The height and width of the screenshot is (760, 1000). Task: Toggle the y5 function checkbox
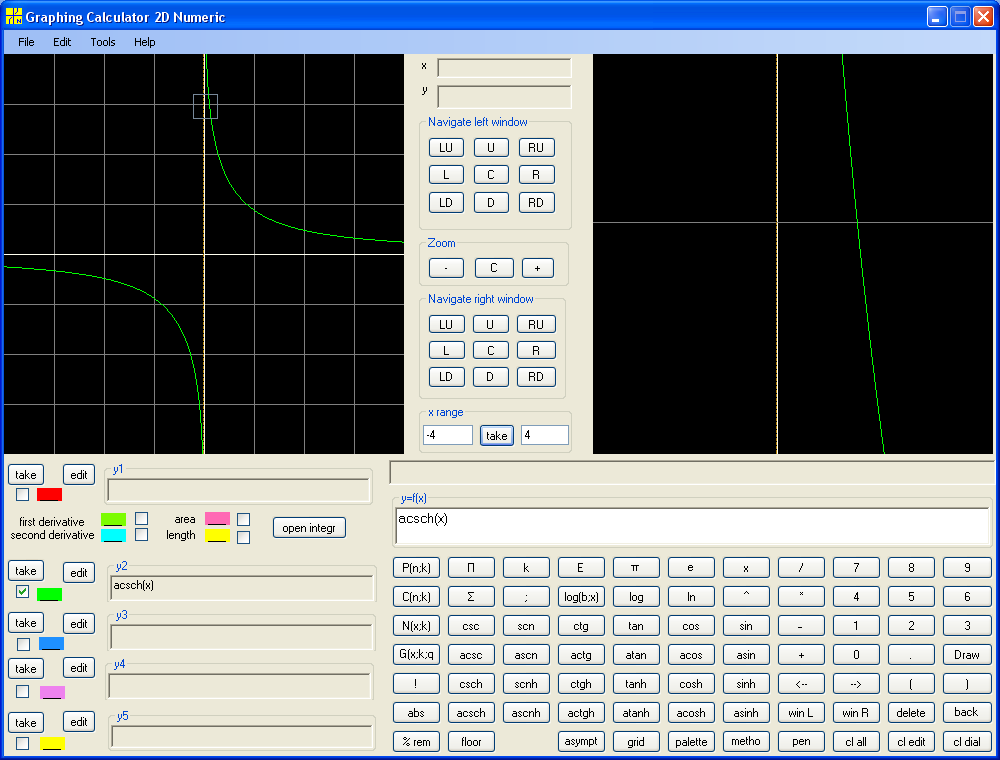(x=22, y=743)
